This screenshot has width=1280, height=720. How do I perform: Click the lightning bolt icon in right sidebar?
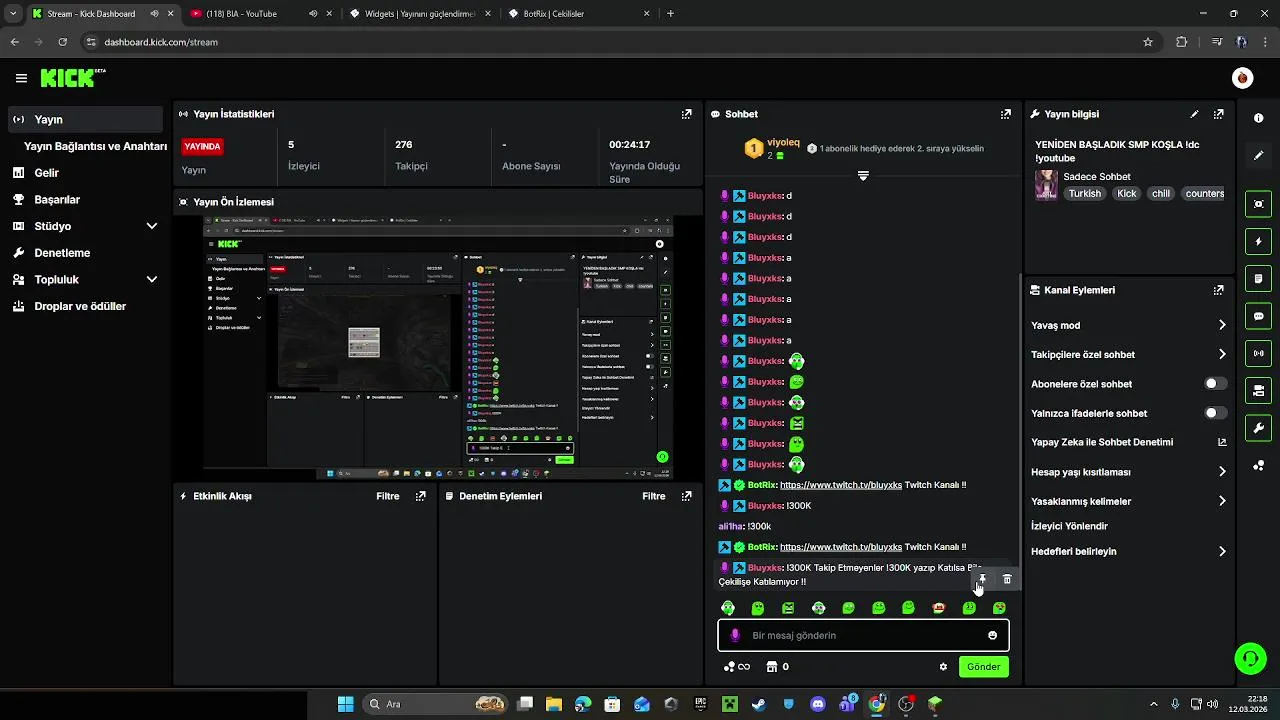click(x=1258, y=242)
